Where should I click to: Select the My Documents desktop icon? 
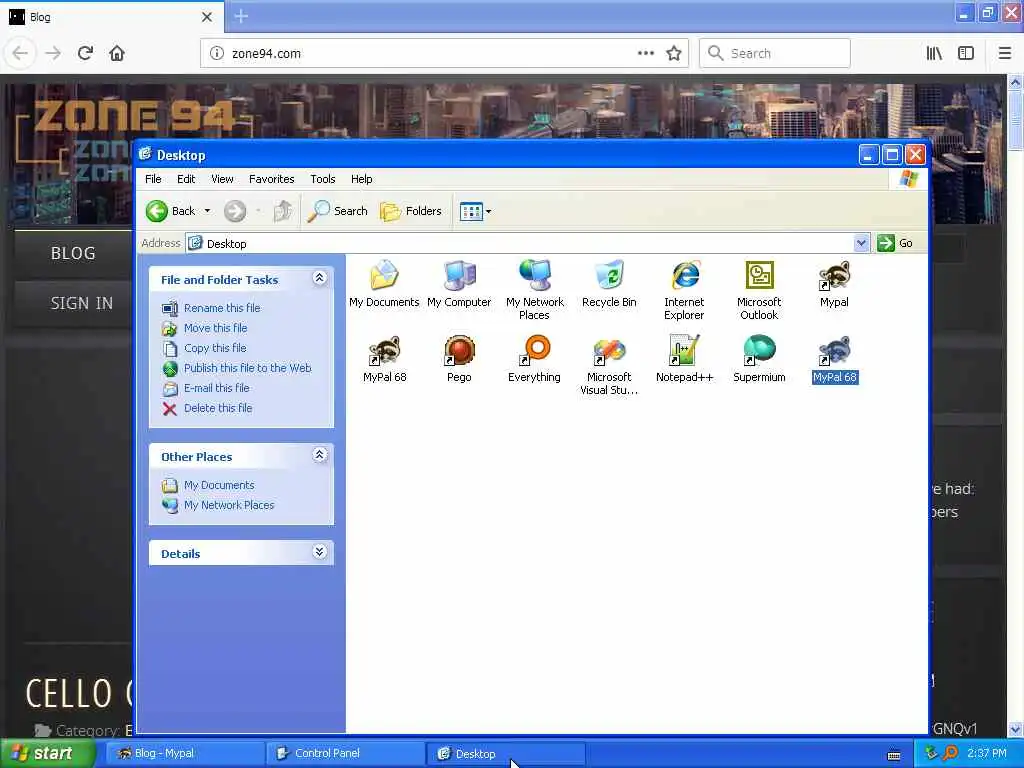point(384,283)
